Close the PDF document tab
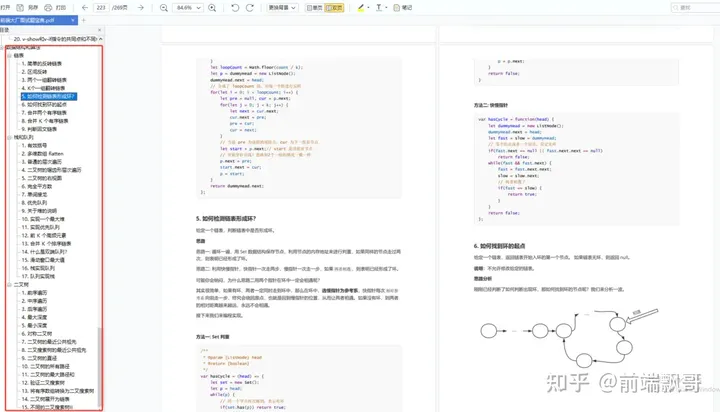The image size is (720, 412). click(73, 20)
